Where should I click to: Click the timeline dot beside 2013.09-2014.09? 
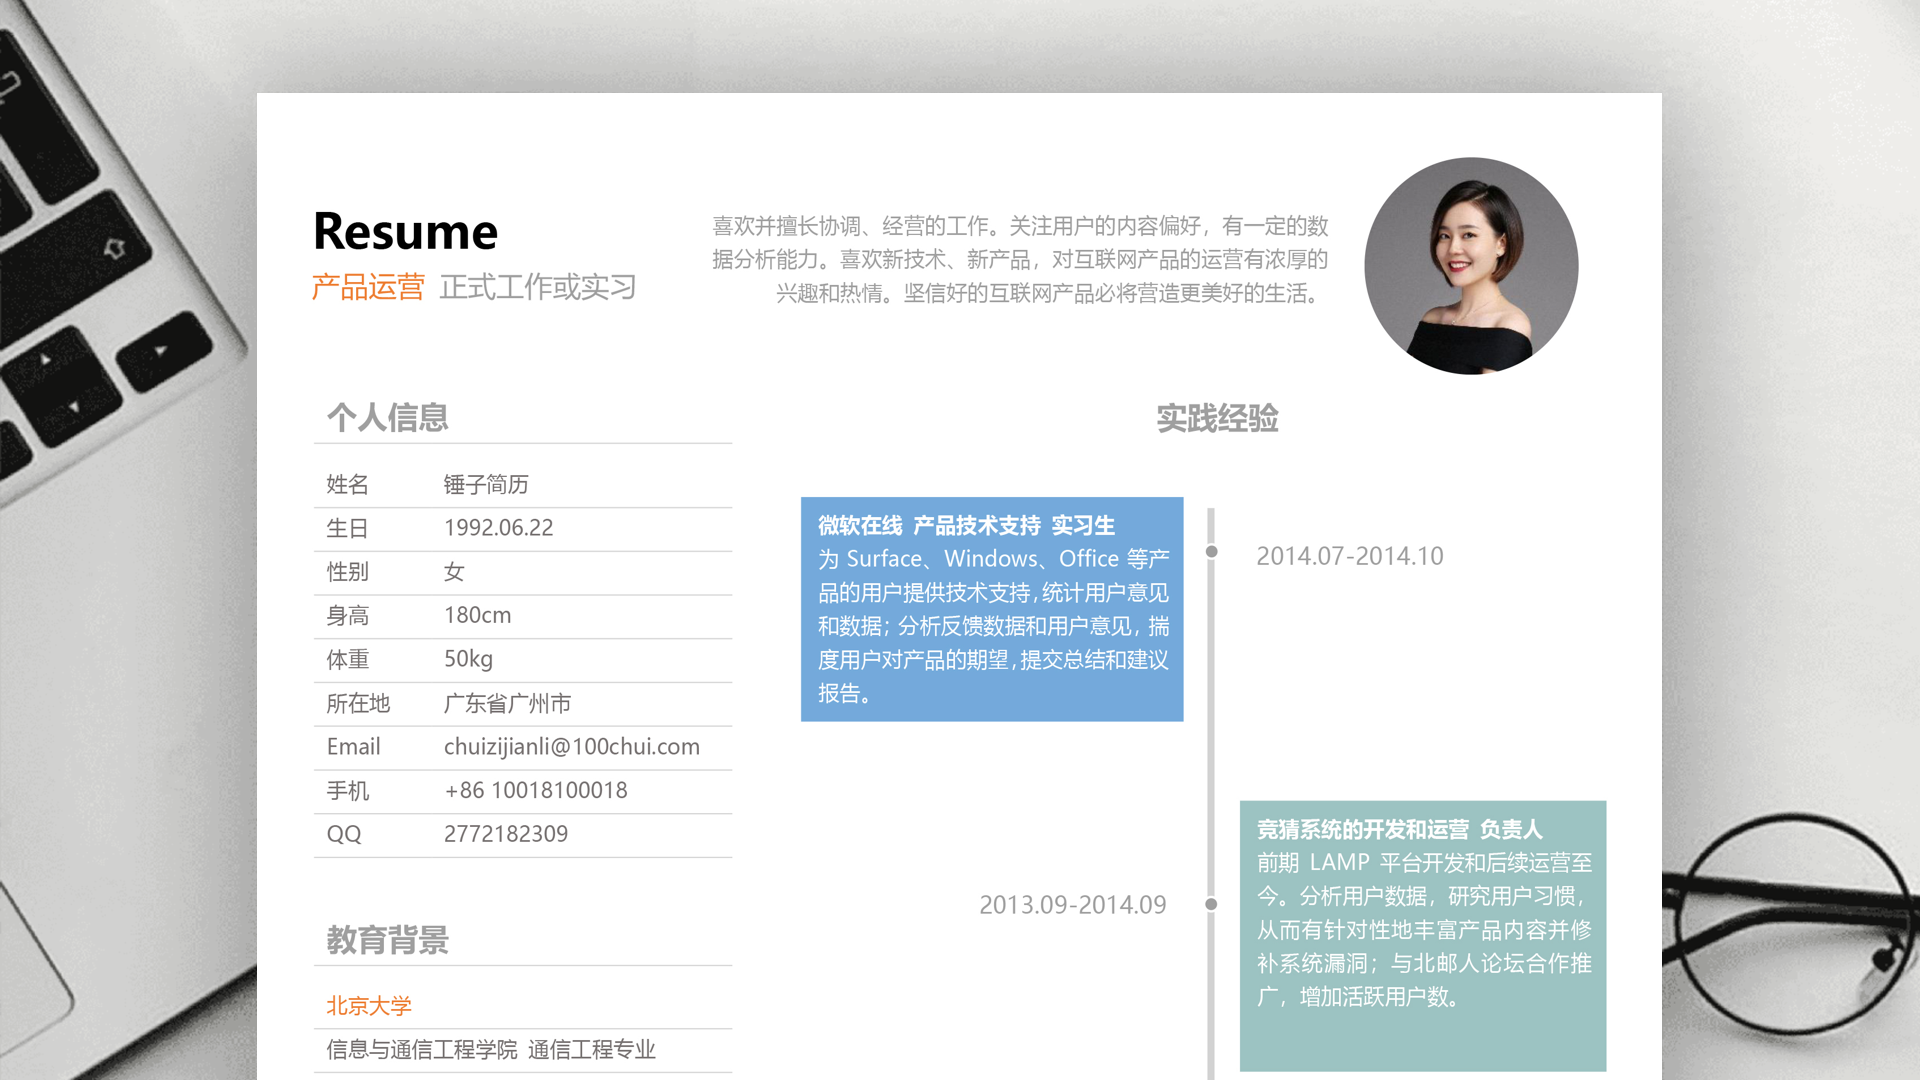[x=1211, y=904]
